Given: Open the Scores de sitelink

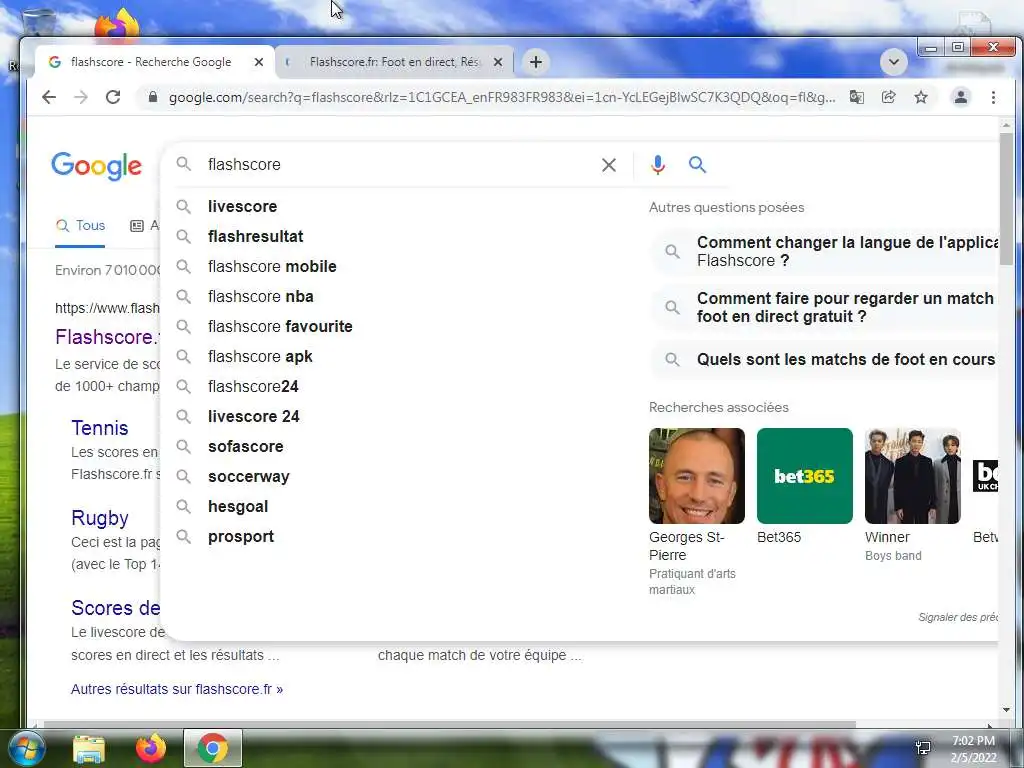Looking at the screenshot, I should 116,608.
